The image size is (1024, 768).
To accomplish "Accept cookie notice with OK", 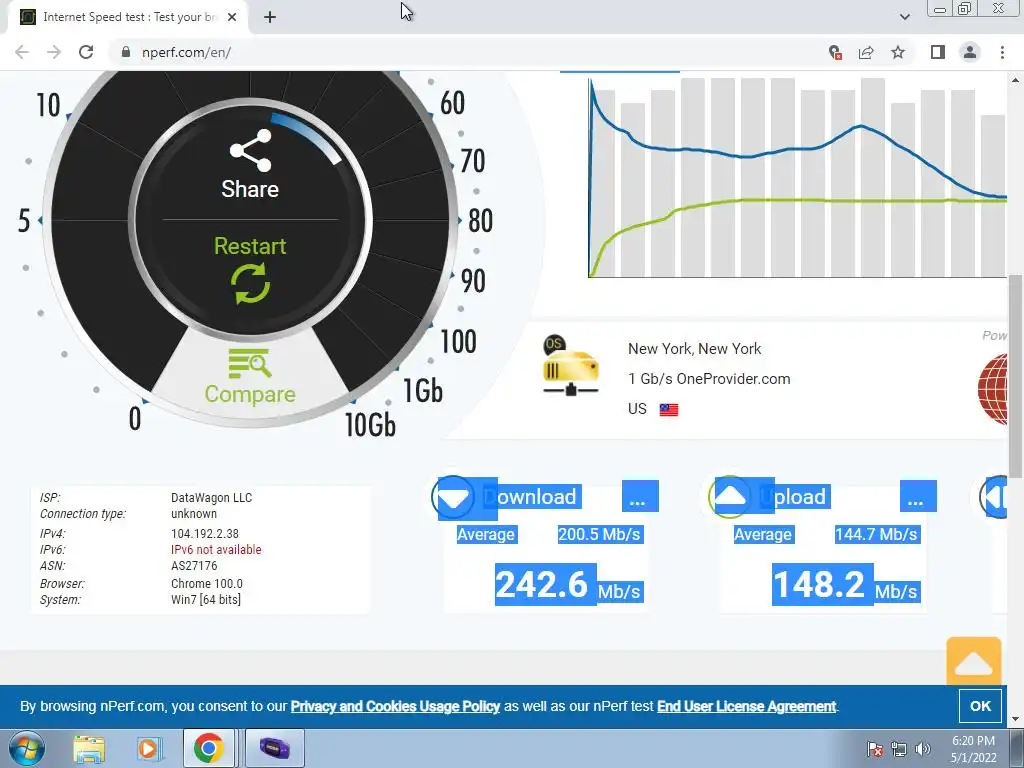I will pos(980,706).
